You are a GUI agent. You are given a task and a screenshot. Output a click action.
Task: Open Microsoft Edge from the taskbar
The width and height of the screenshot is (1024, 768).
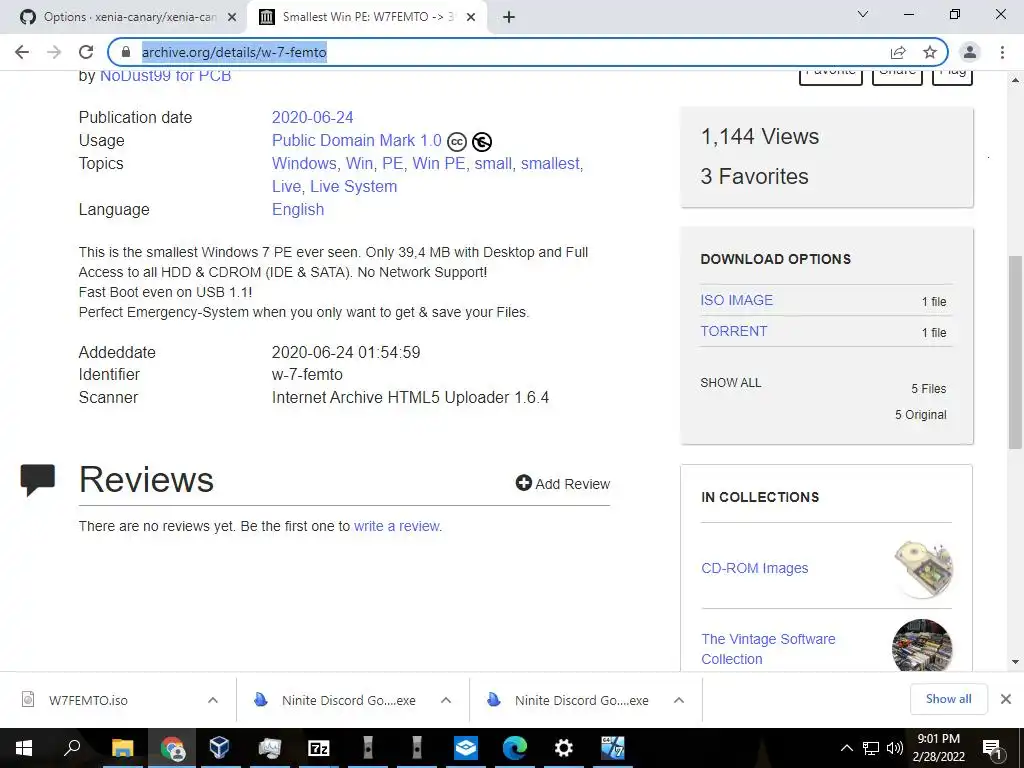515,748
